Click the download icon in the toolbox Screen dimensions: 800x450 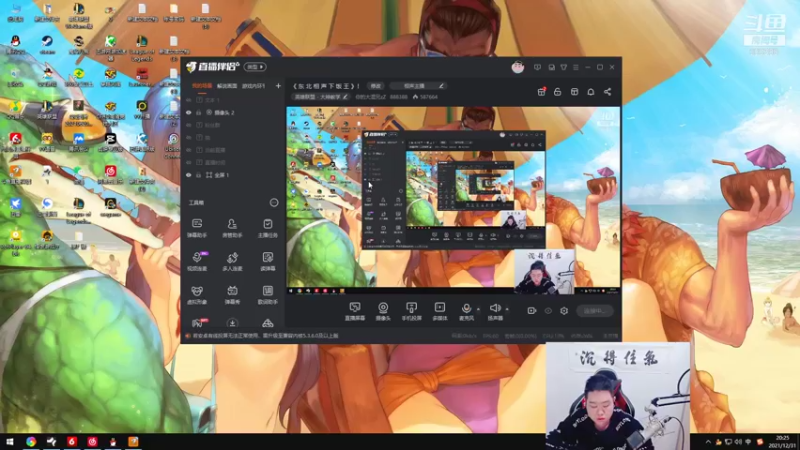click(x=232, y=323)
